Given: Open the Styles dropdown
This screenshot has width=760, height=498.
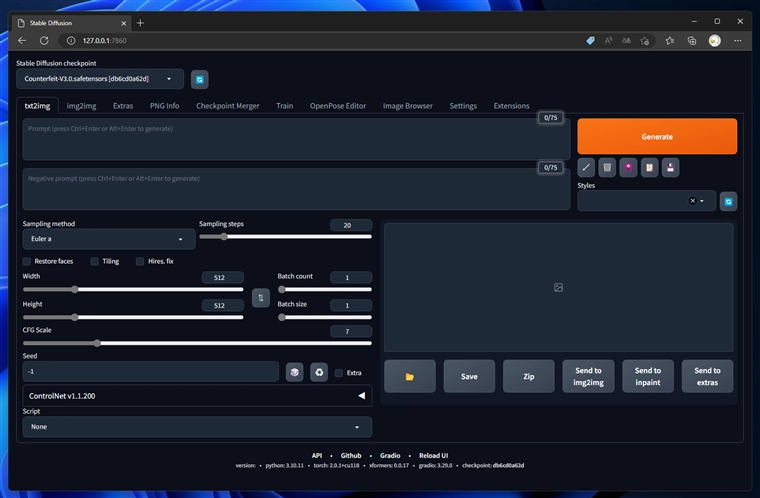Looking at the screenshot, I should coord(646,201).
